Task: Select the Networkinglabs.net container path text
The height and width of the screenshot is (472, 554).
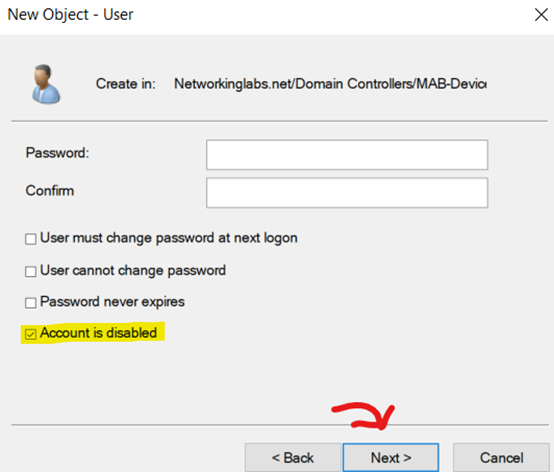Action: 330,84
